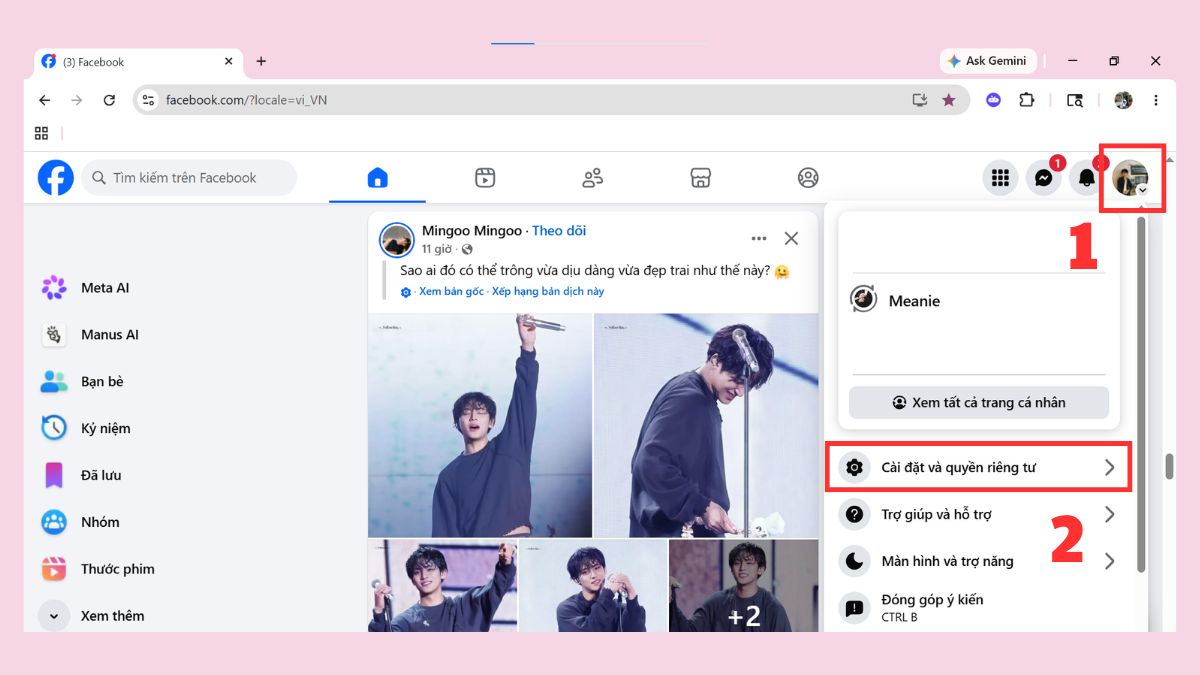Open Nhóm in the left sidebar
This screenshot has width=1200, height=675.
point(80,522)
